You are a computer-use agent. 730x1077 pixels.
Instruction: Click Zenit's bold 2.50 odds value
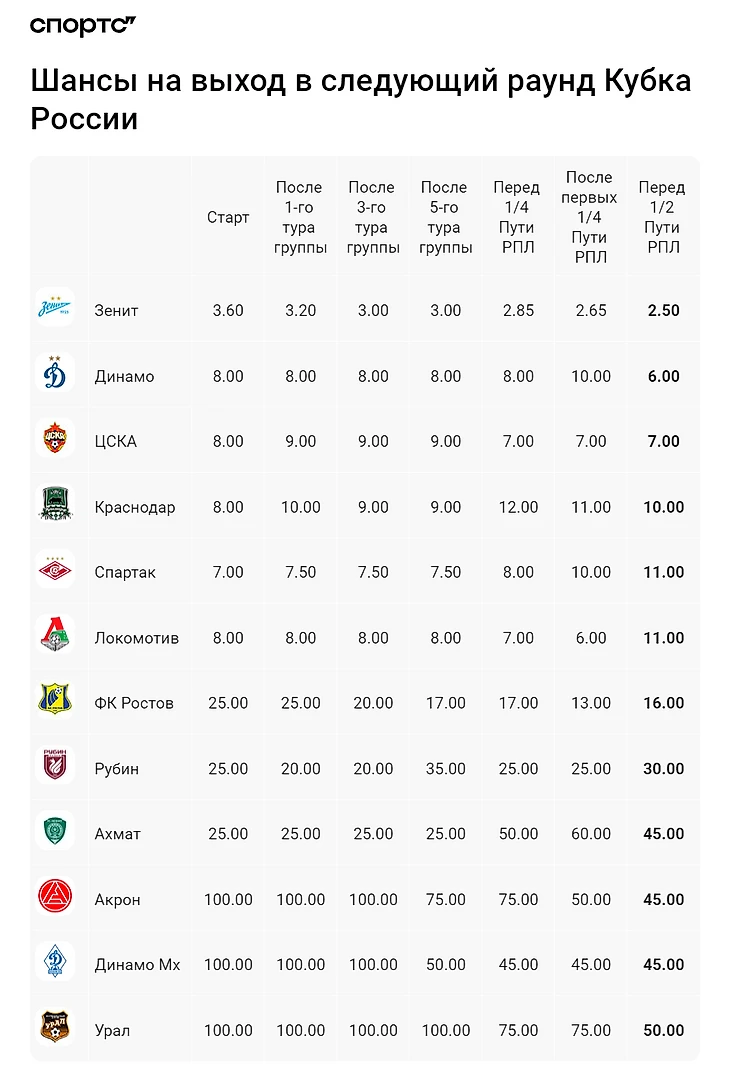(x=663, y=311)
